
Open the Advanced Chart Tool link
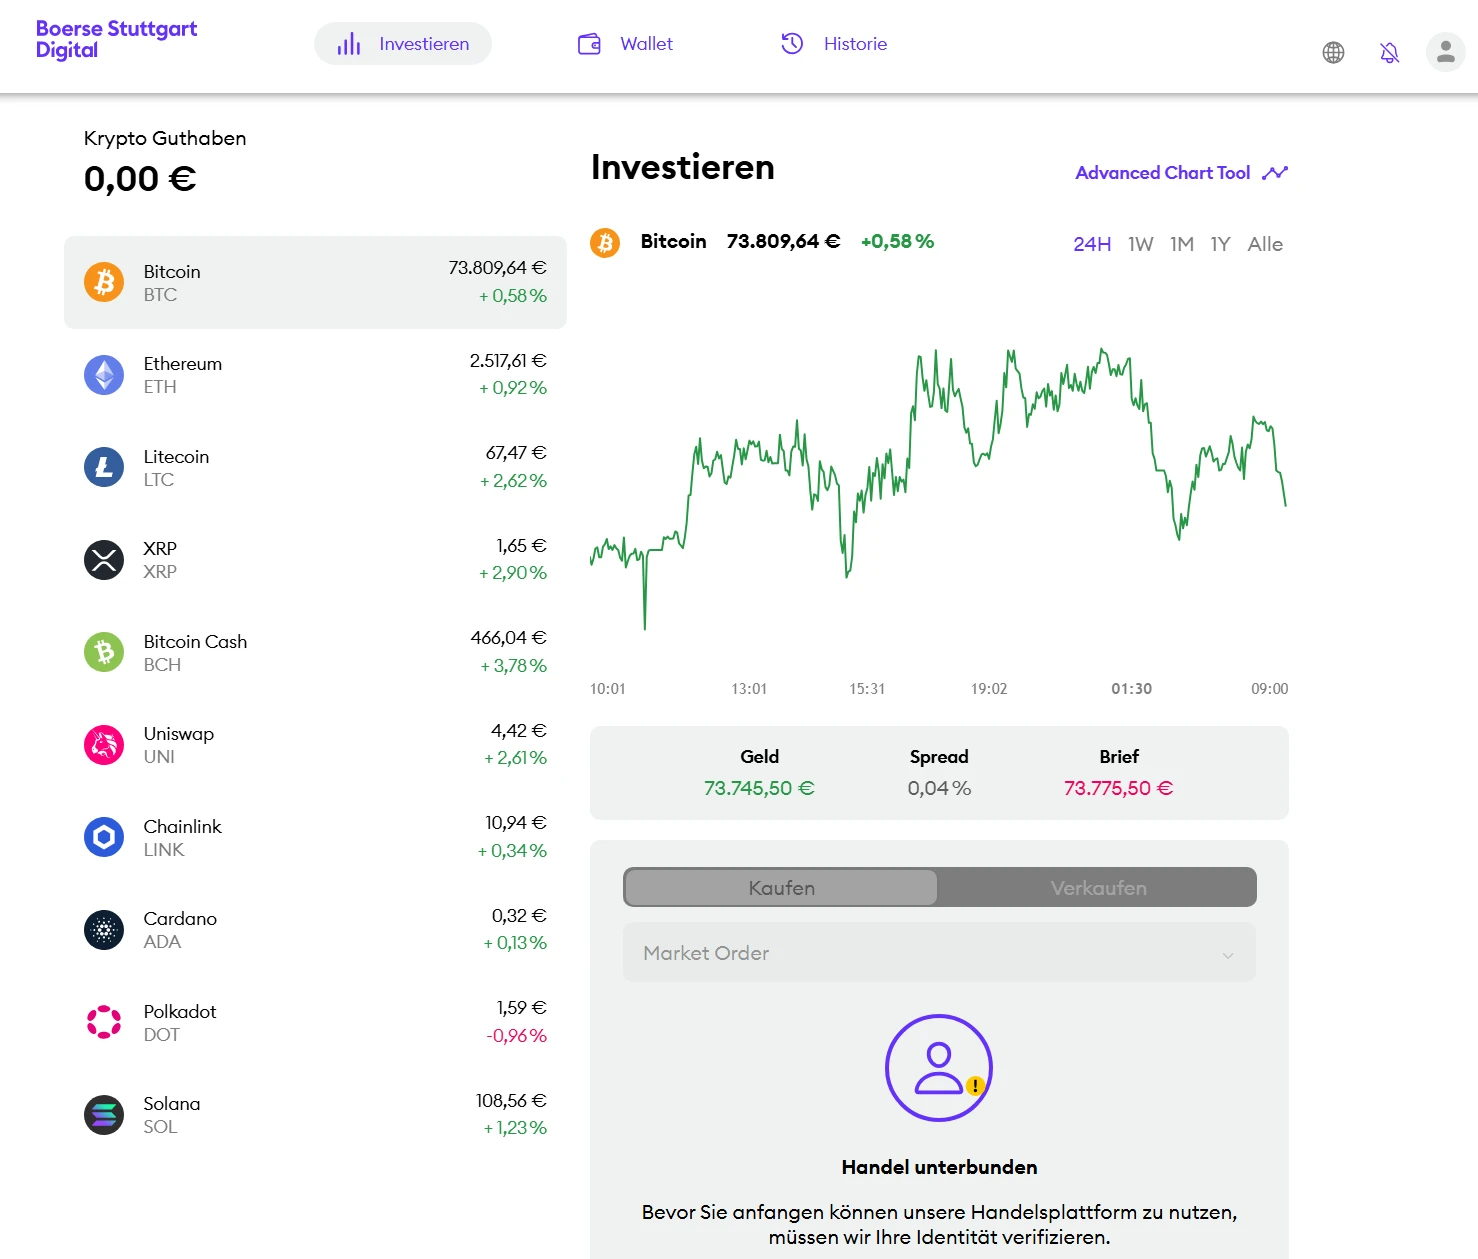[1181, 173]
